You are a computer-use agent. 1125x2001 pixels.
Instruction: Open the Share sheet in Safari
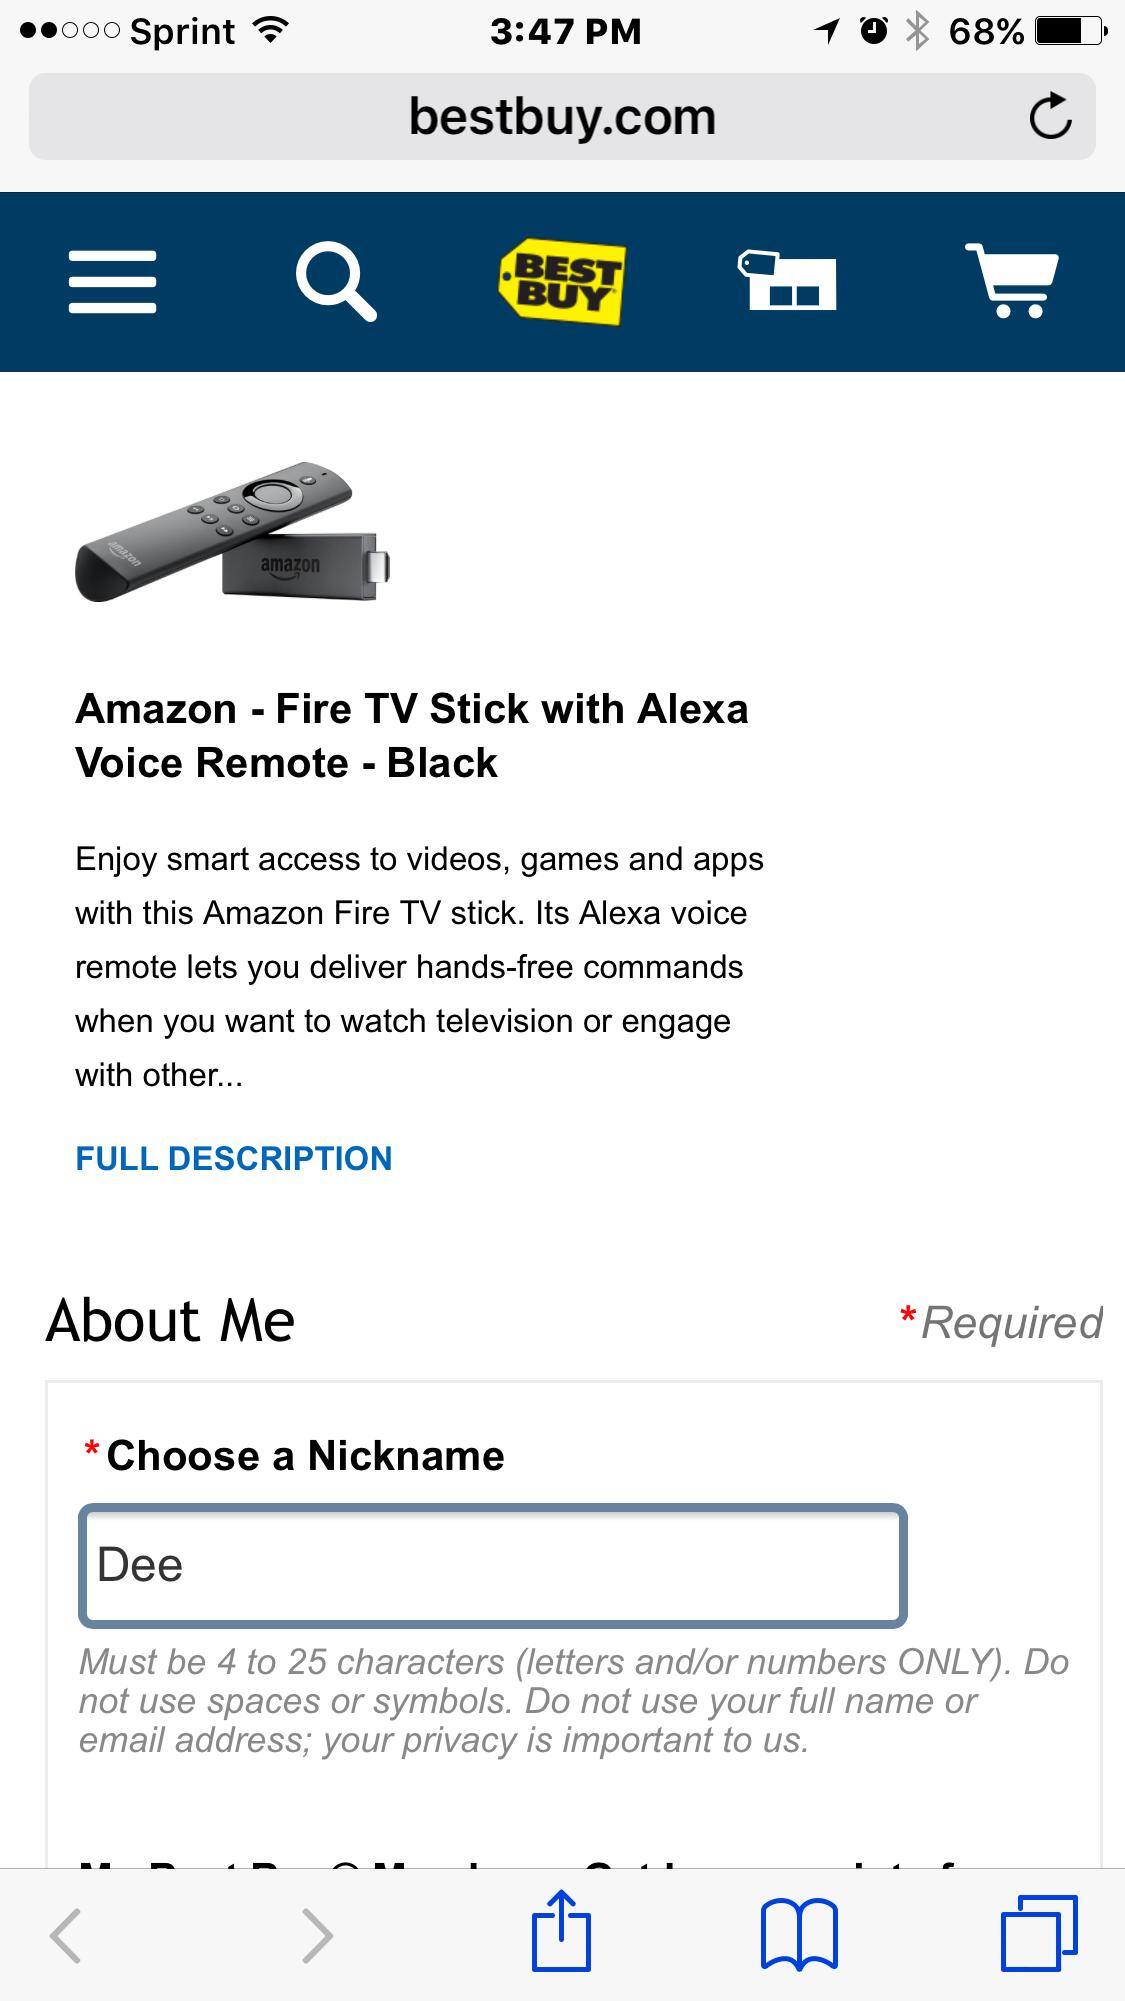562,1932
